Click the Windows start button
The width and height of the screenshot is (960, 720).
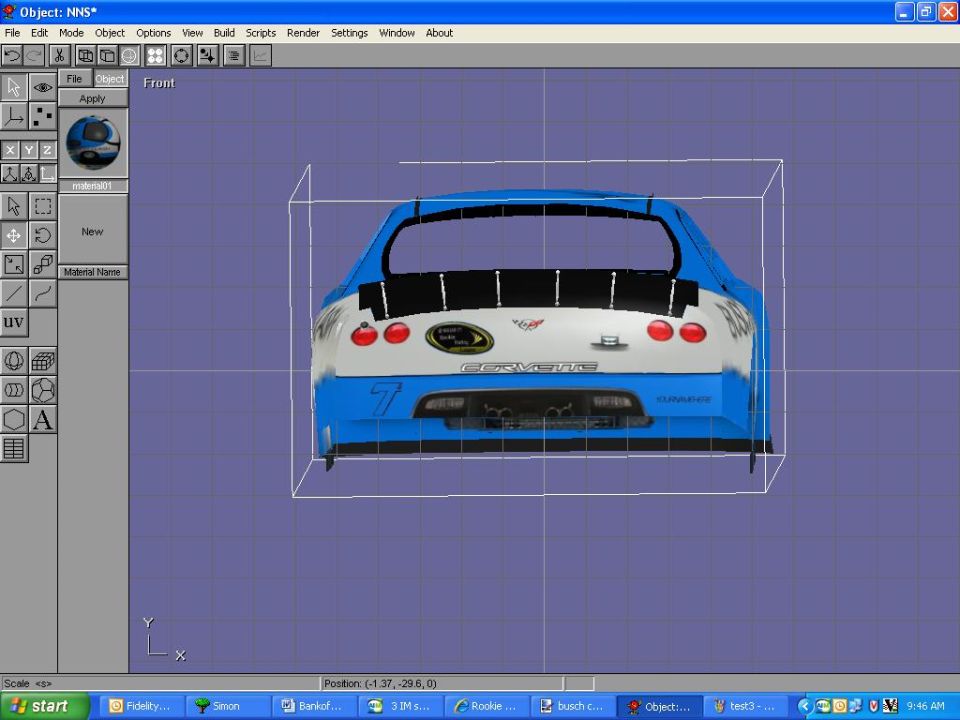tap(45, 707)
